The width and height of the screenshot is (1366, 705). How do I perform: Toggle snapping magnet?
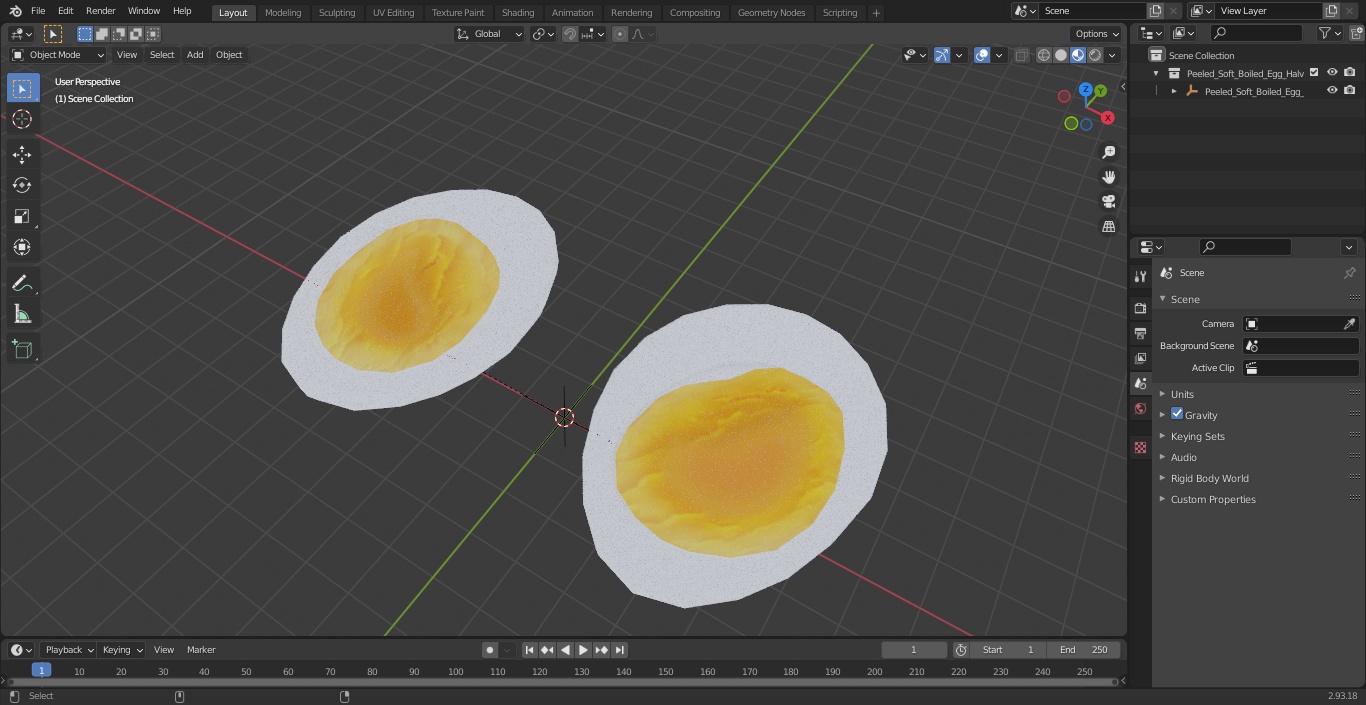tap(570, 34)
